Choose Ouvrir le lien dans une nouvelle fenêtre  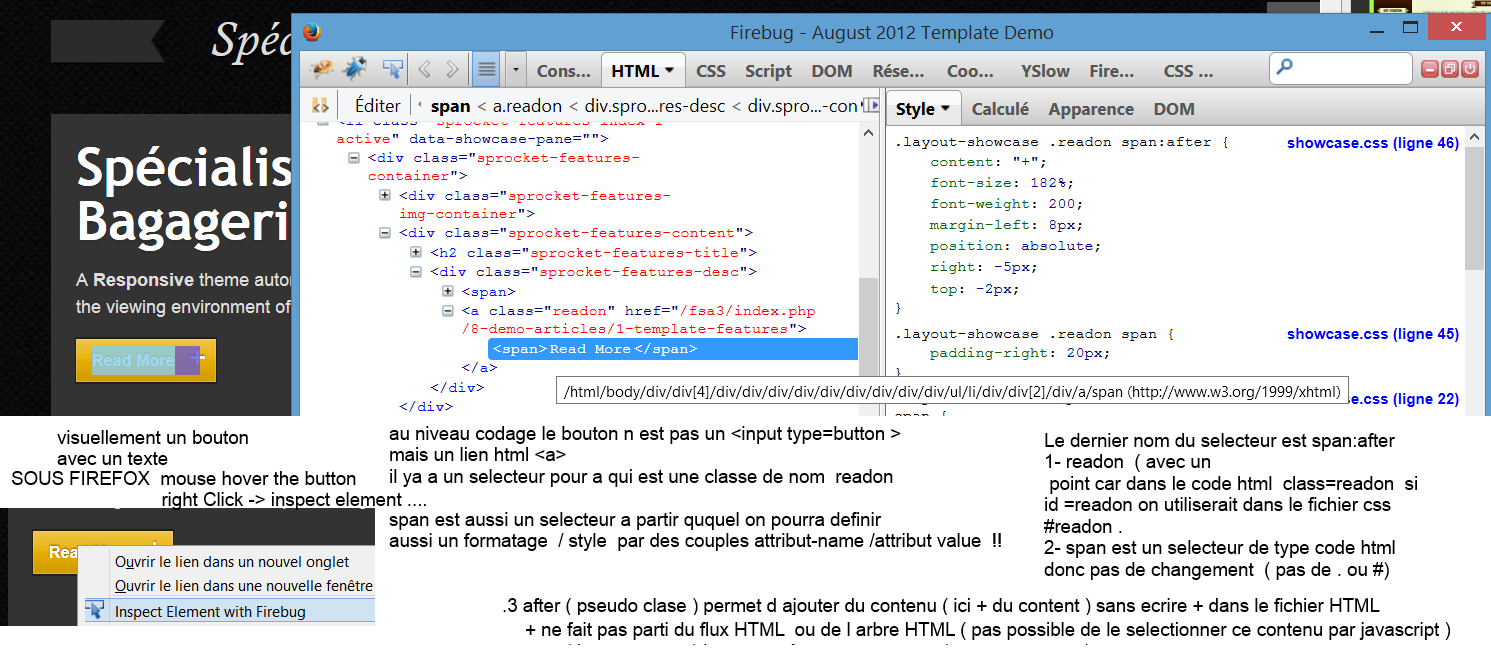244,585
